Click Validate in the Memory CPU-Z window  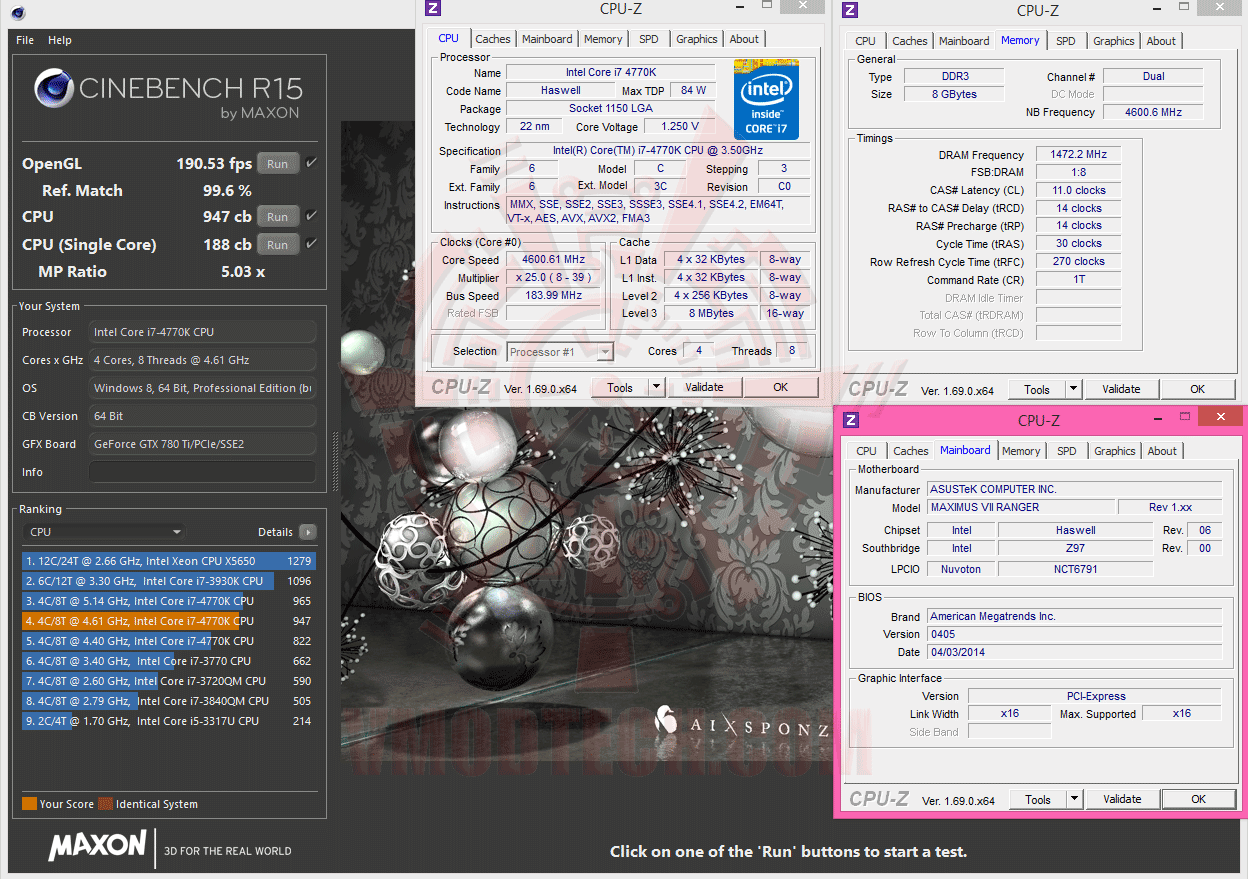pyautogui.click(x=1121, y=389)
